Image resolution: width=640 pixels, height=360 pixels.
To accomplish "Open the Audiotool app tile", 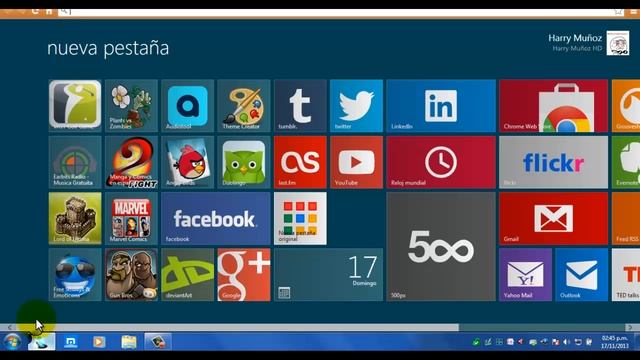I will (x=188, y=106).
